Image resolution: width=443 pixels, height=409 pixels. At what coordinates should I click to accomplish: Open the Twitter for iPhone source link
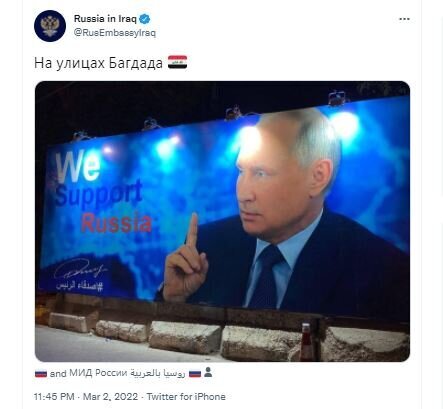click(x=186, y=397)
